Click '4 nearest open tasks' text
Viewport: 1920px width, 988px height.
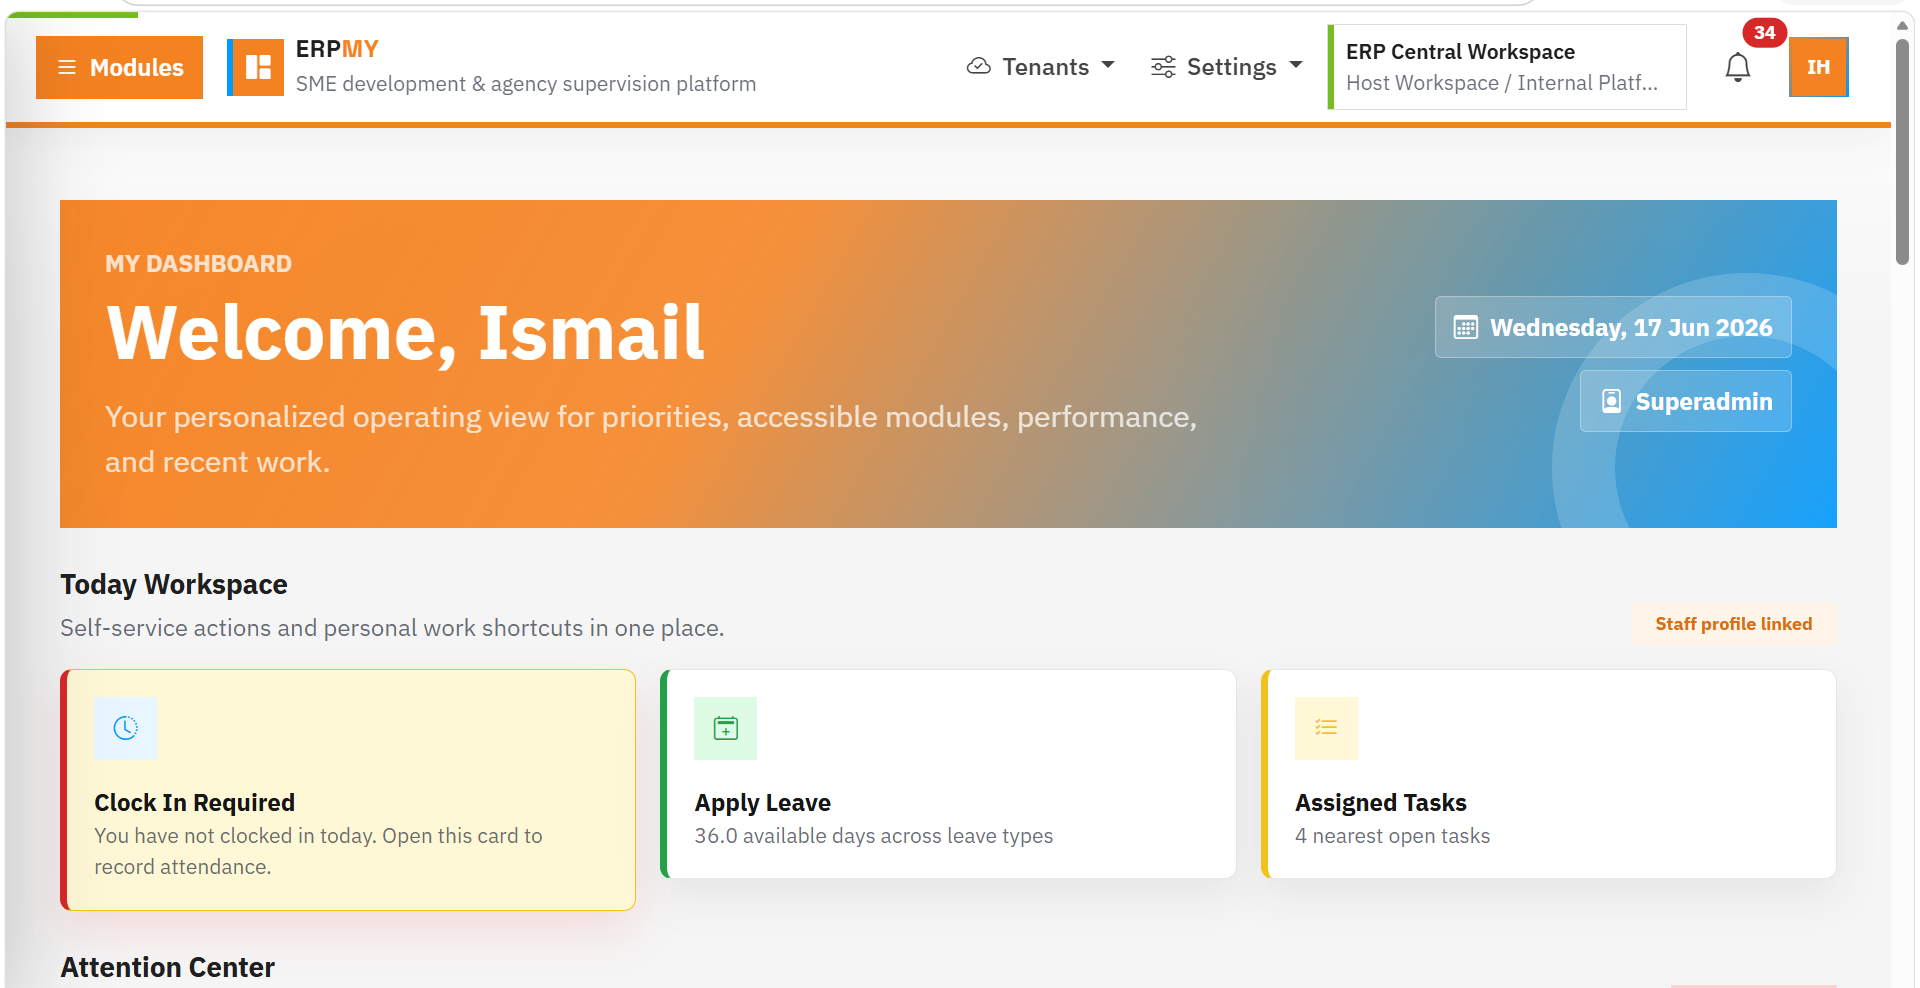tap(1392, 836)
